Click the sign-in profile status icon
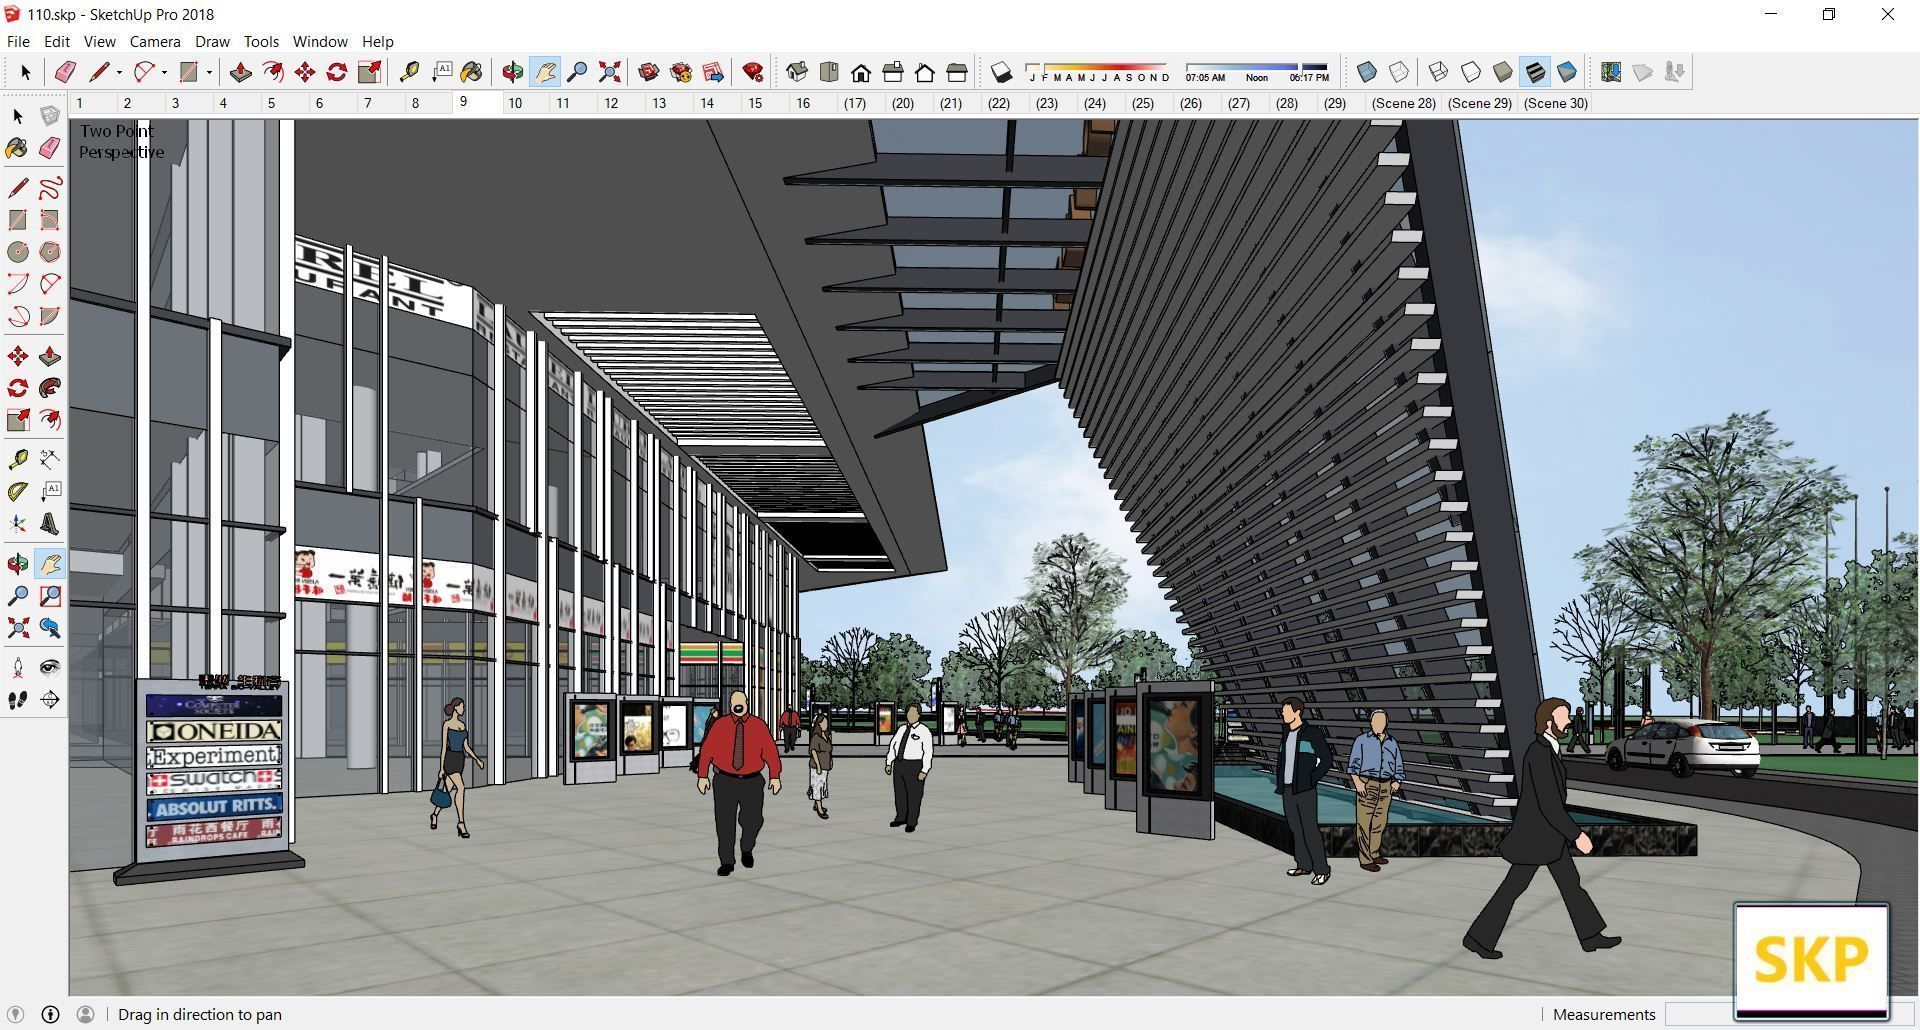Viewport: 1920px width, 1030px height. click(86, 1014)
